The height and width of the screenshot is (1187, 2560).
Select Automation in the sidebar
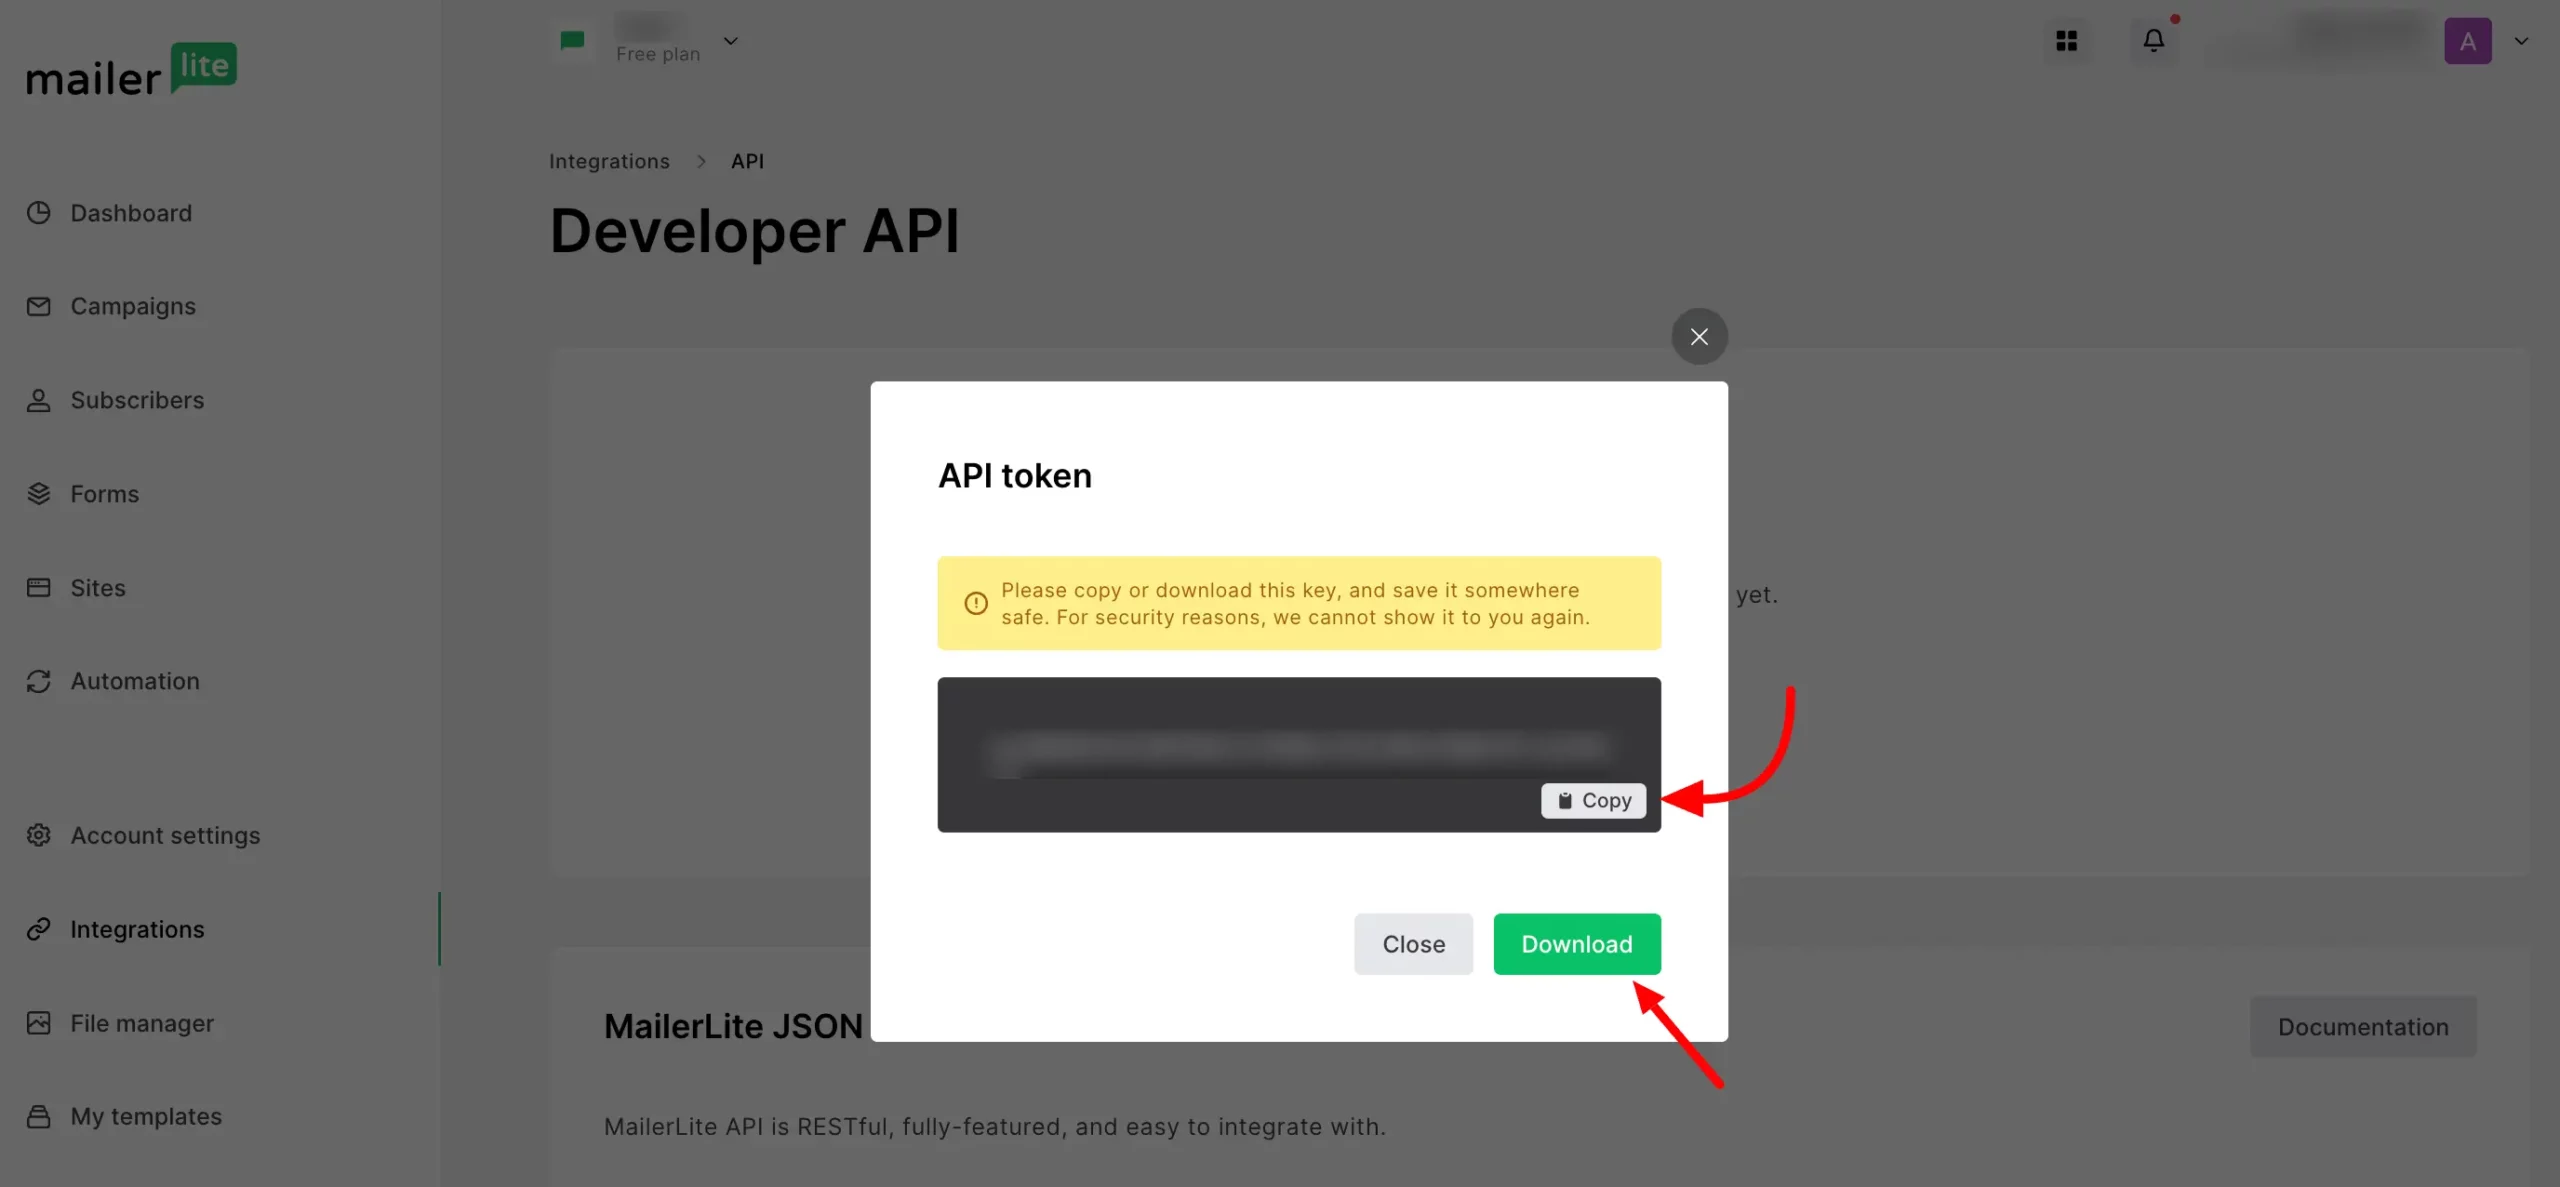click(x=134, y=681)
